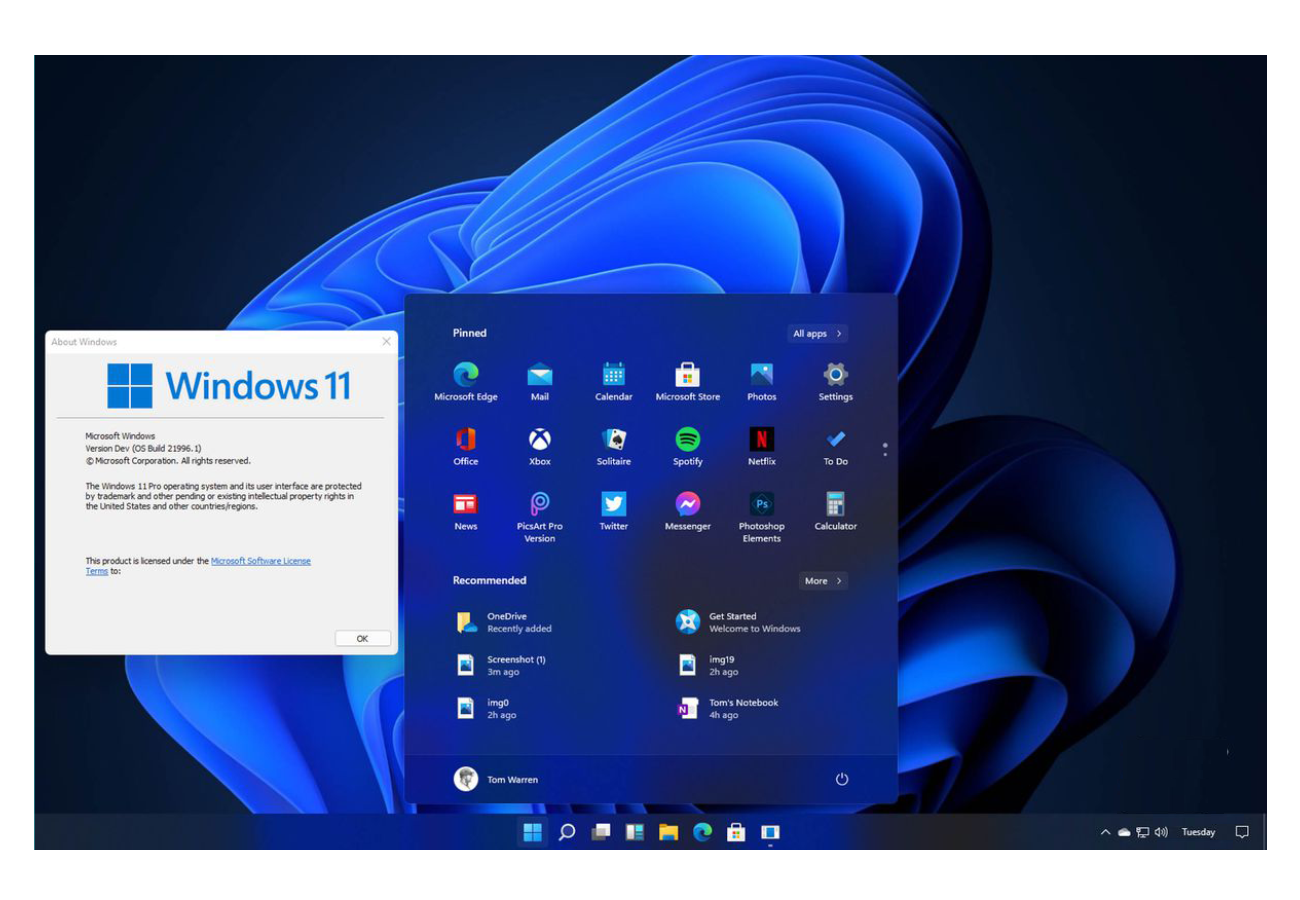The width and height of the screenshot is (1300, 900).
Task: Click the Windows Start button on taskbar
Action: [x=533, y=832]
